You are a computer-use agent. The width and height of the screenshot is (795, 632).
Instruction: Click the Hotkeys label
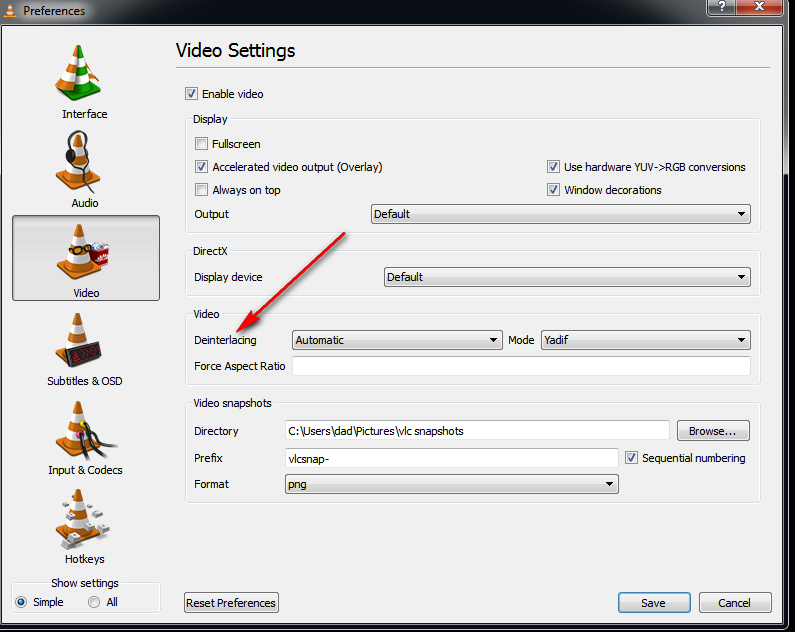pyautogui.click(x=85, y=559)
